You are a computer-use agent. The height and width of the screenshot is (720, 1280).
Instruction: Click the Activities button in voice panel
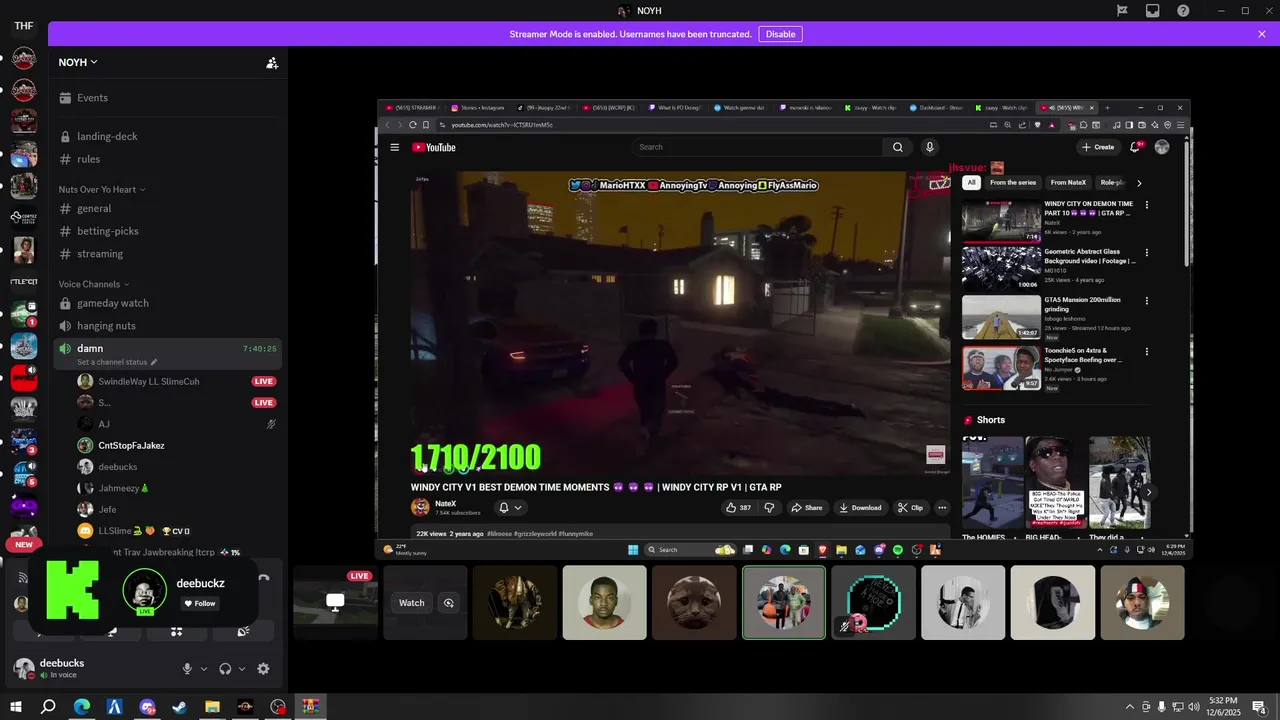point(176,631)
